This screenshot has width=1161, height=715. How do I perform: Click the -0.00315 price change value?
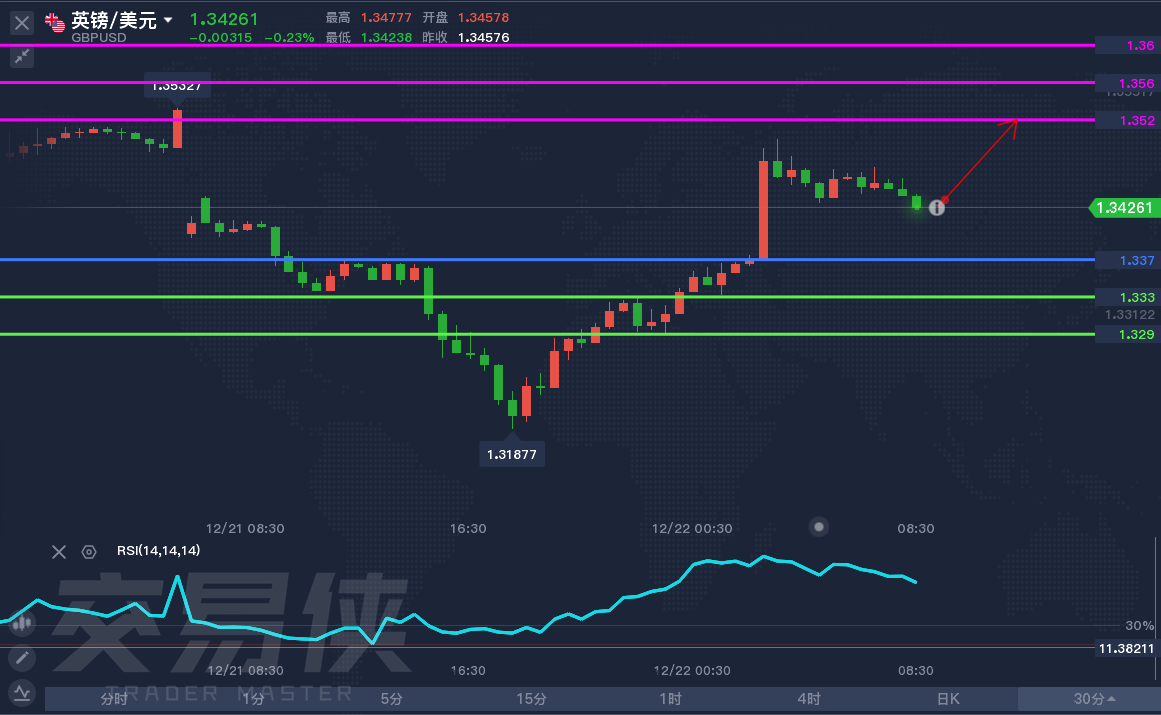pyautogui.click(x=221, y=38)
